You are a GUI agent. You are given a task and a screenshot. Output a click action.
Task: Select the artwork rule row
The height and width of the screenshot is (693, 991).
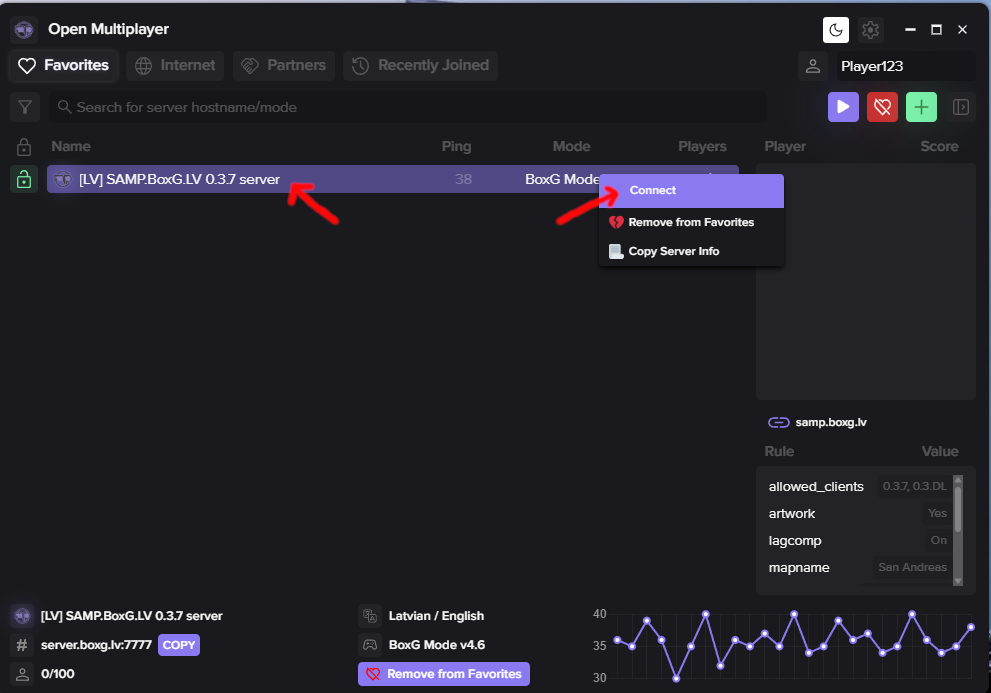pyautogui.click(x=858, y=513)
